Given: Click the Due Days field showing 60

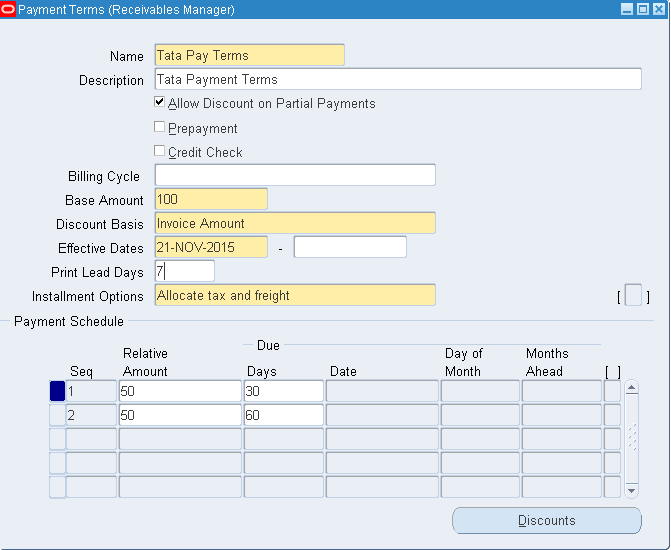Looking at the screenshot, I should (283, 415).
